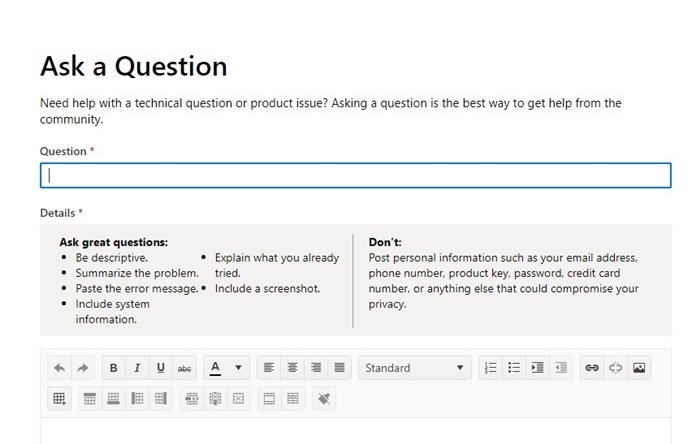
Task: Click the increase indent icon
Action: click(538, 368)
